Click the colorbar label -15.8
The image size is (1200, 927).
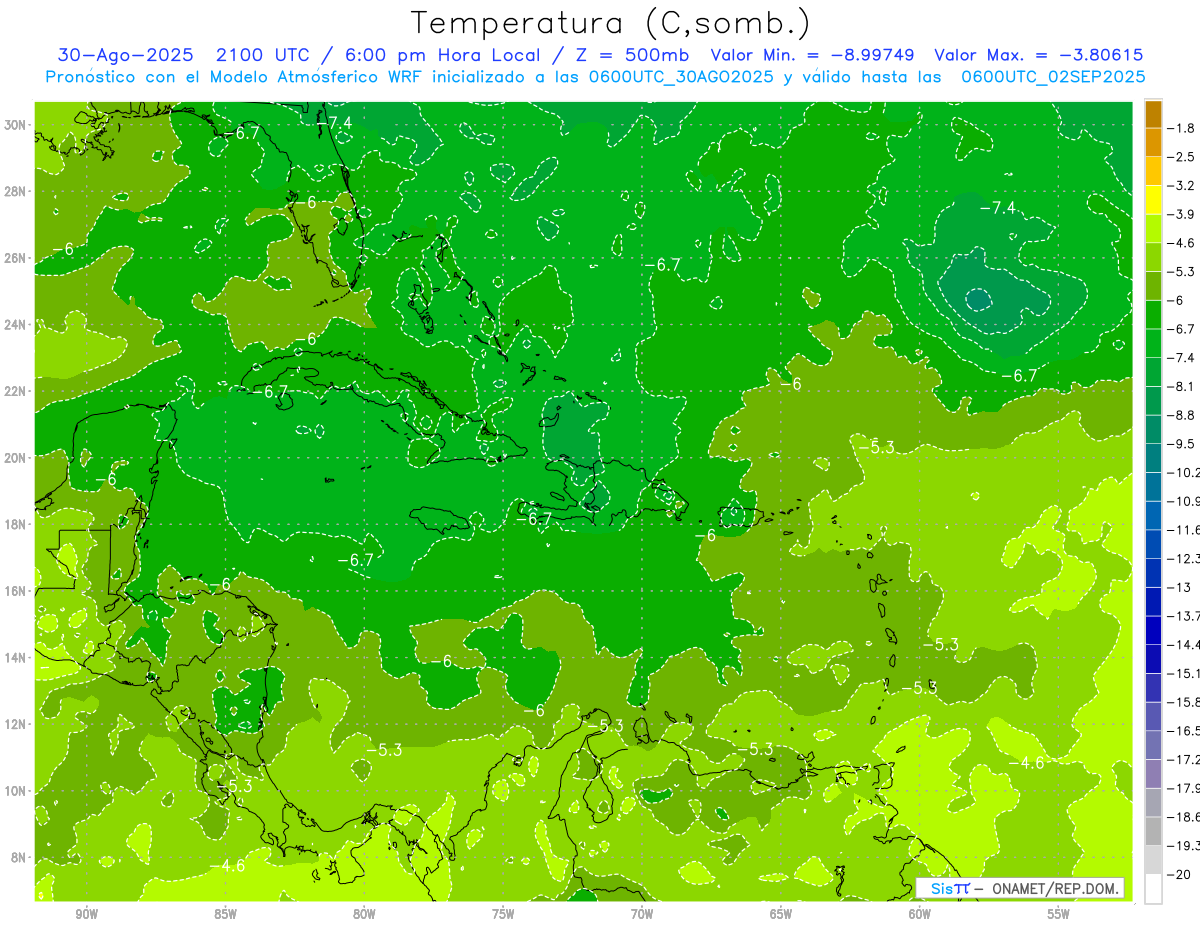[x=1184, y=702]
